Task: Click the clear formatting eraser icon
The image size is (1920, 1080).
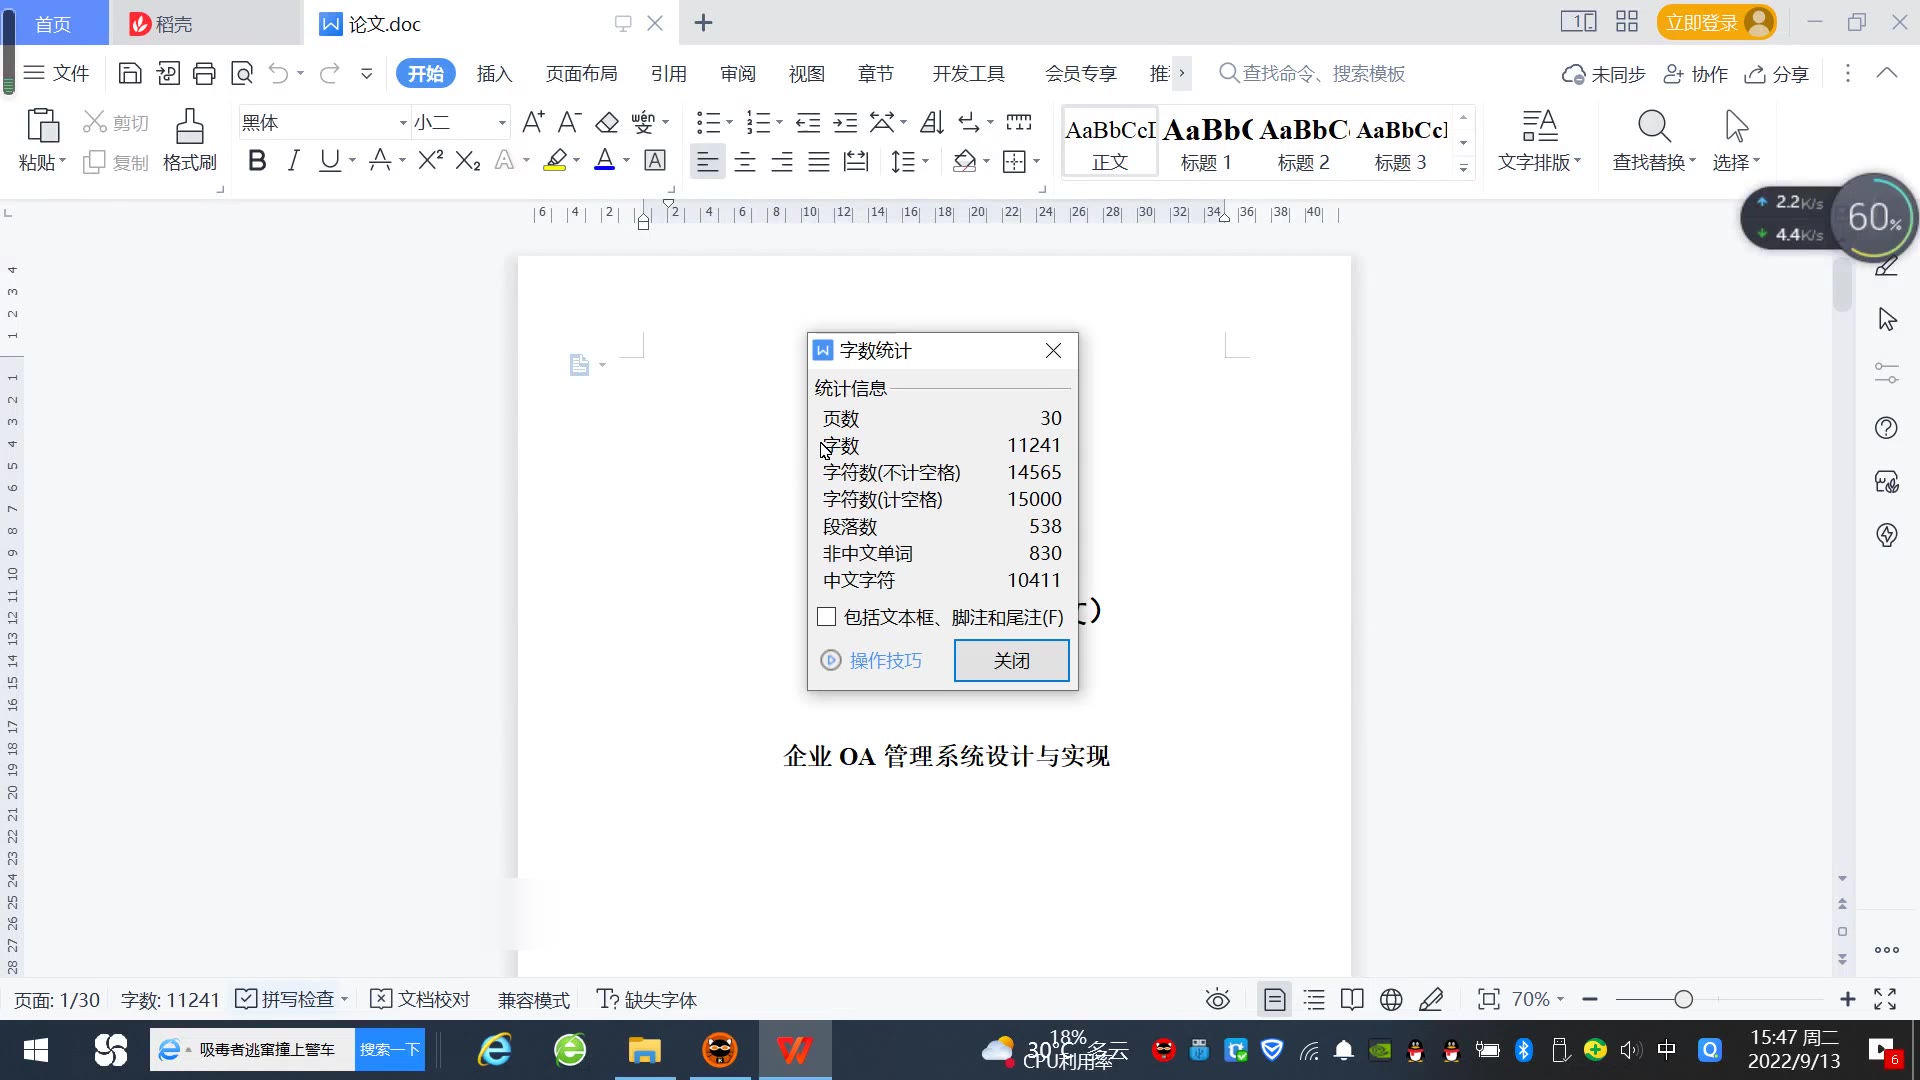Action: click(607, 123)
